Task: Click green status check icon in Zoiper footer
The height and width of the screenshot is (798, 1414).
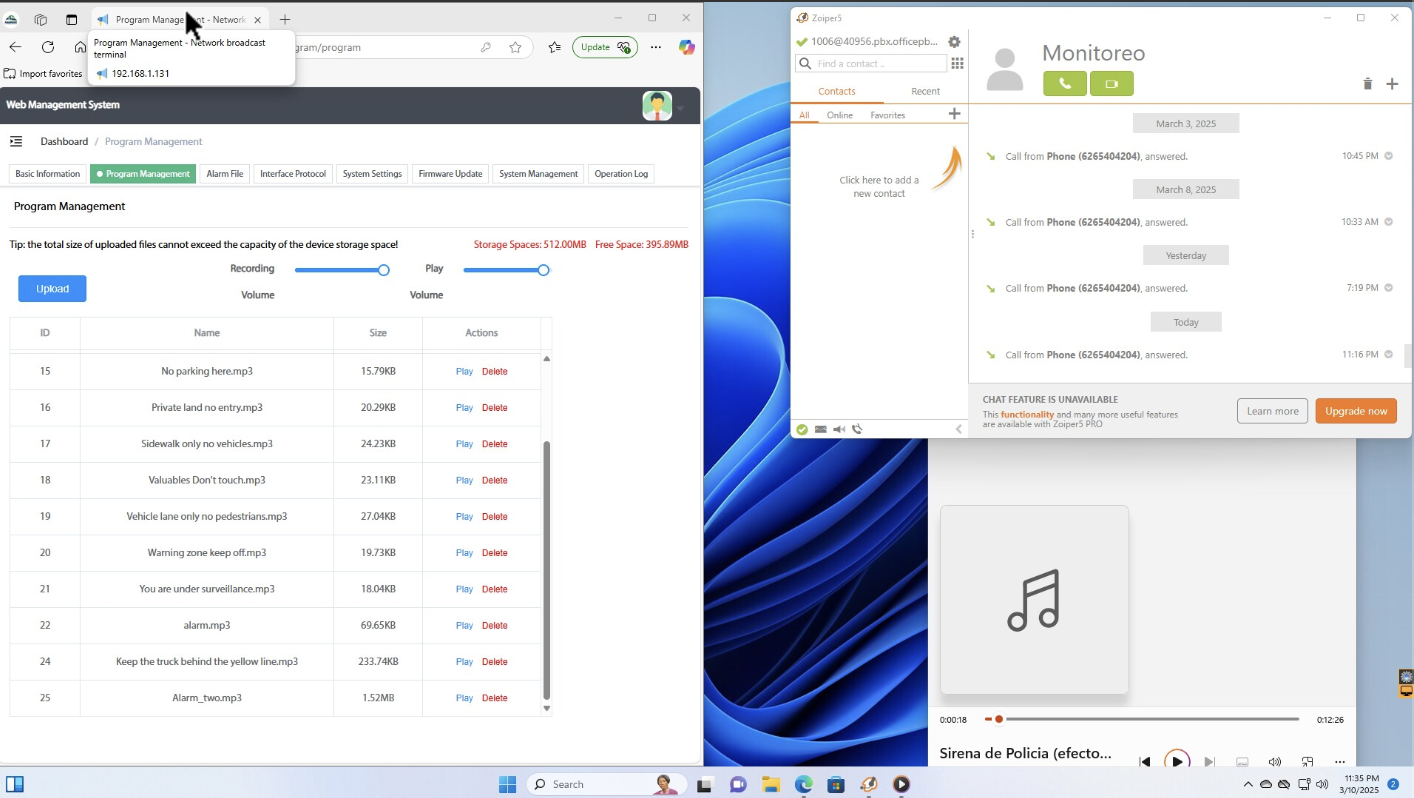Action: (x=802, y=429)
